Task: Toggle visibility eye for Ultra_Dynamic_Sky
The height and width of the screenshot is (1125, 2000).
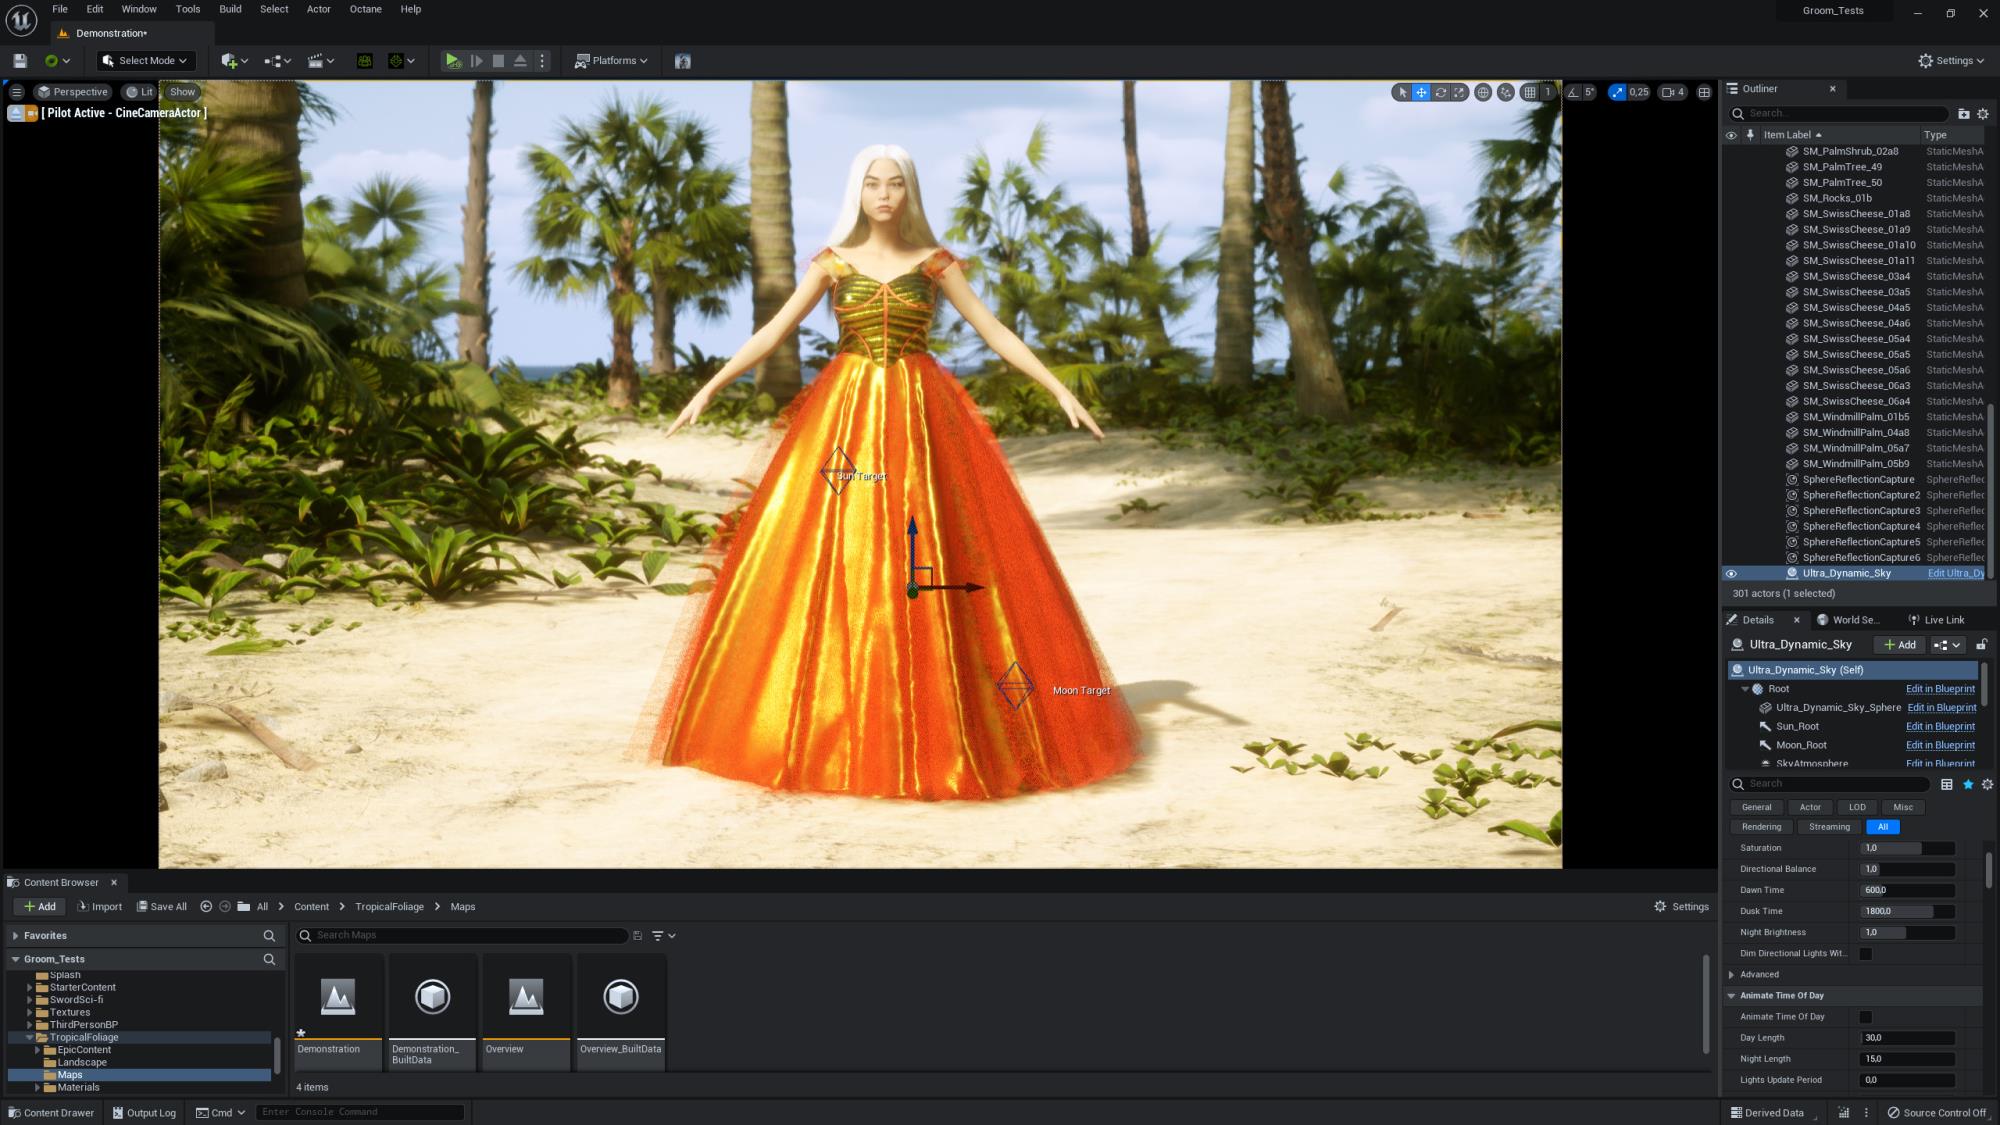Action: [x=1731, y=574]
